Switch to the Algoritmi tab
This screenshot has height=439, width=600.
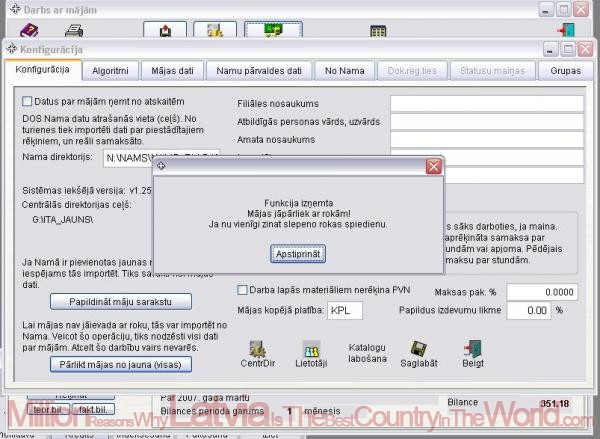(110, 71)
